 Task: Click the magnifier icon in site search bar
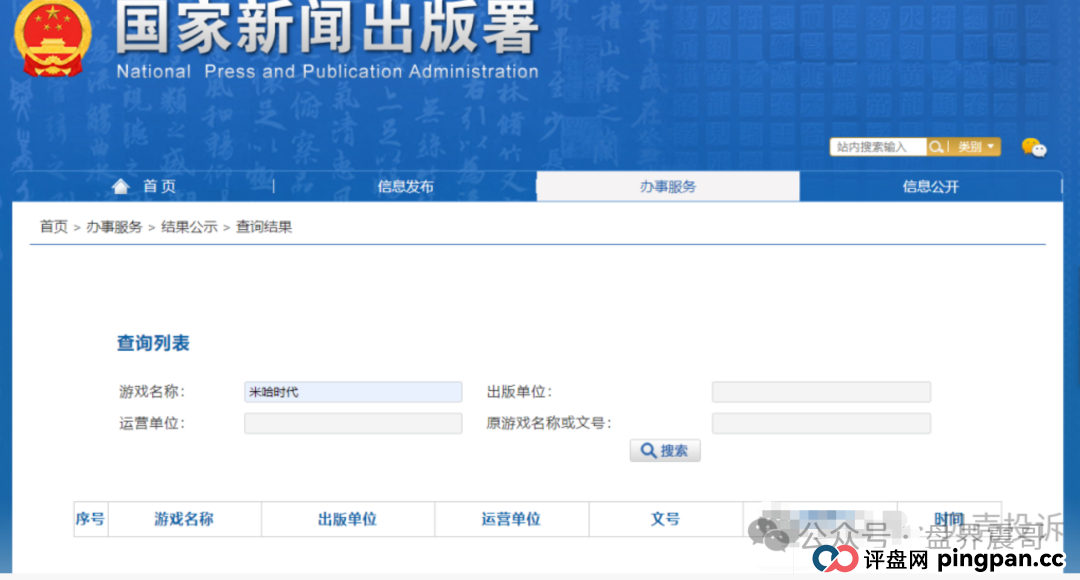point(935,147)
